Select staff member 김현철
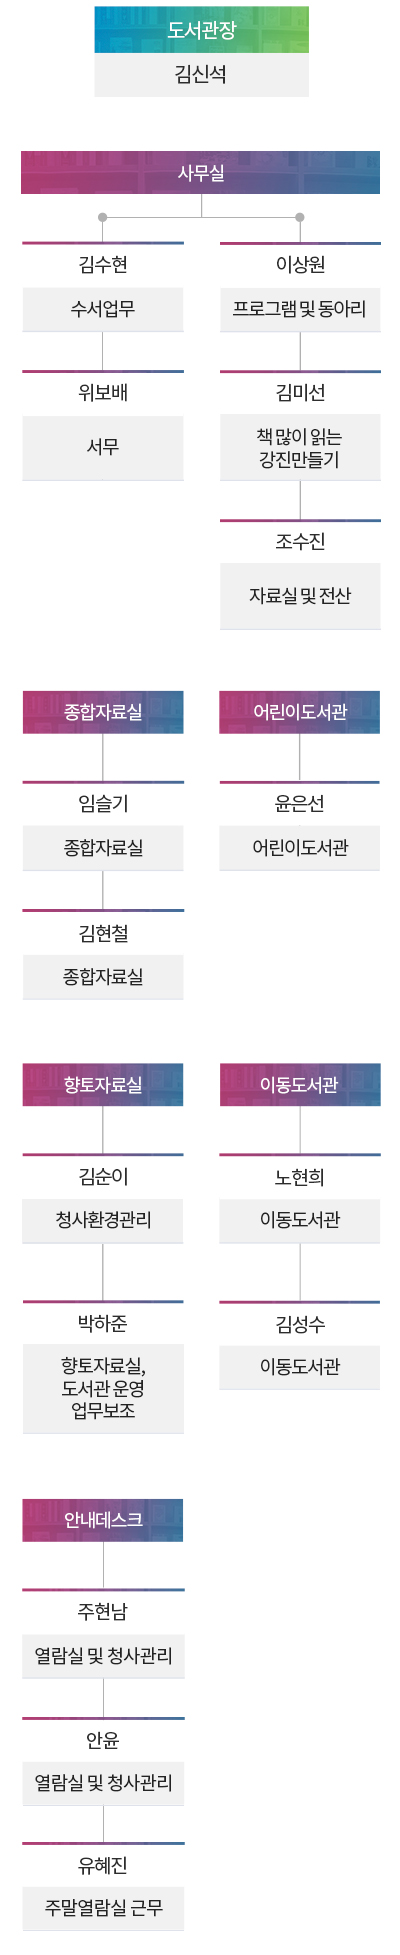Viewport: 400px width, 1955px height. (x=103, y=934)
